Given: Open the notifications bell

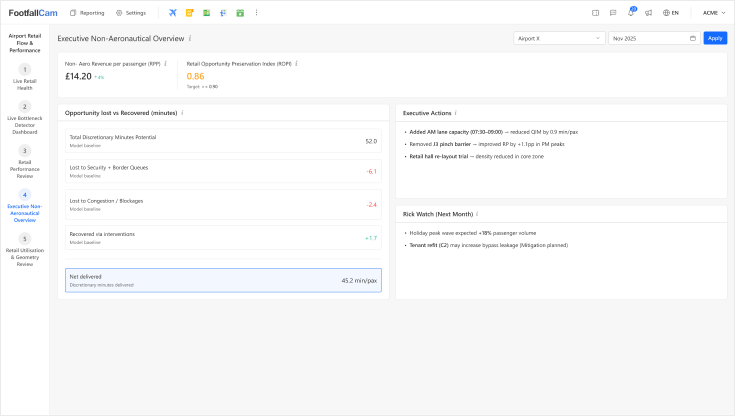Looking at the screenshot, I should (x=631, y=12).
